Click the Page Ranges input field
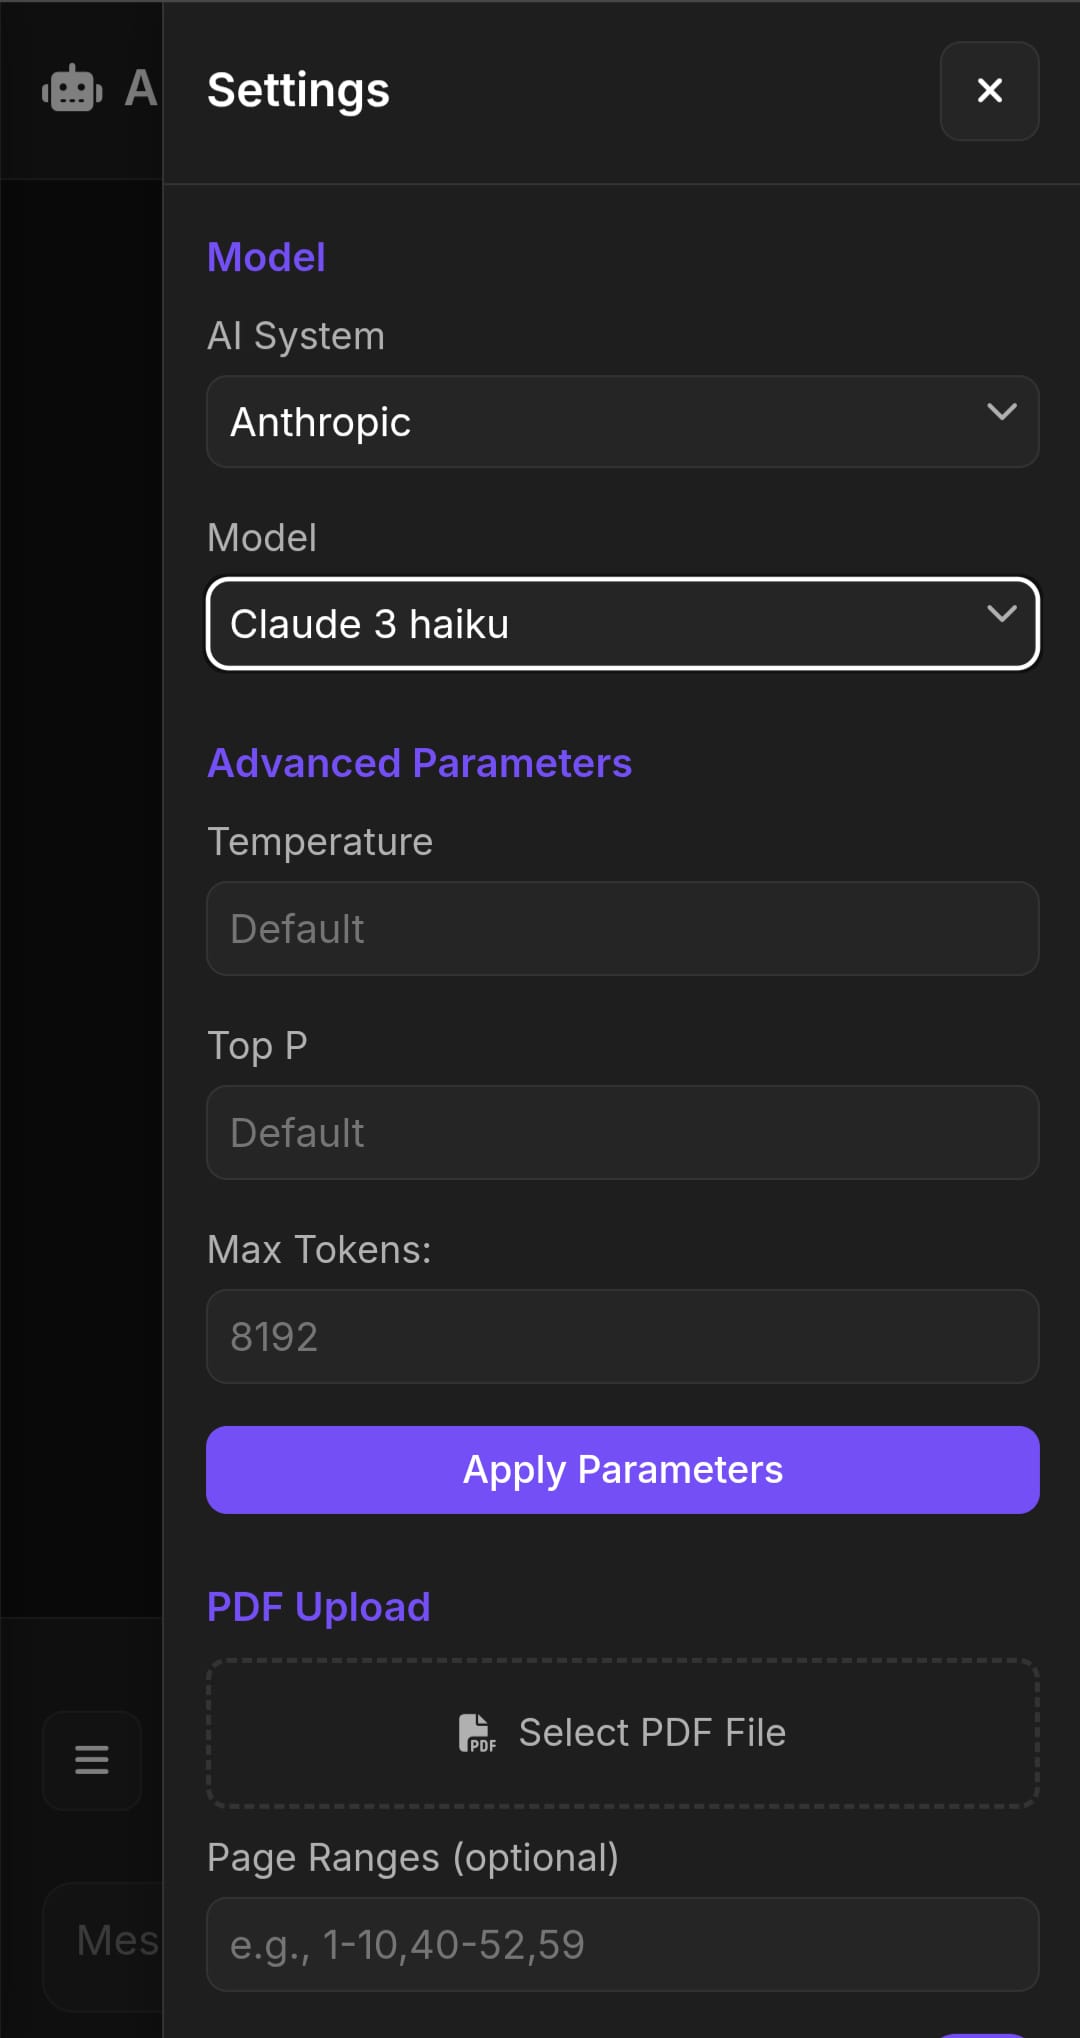The height and width of the screenshot is (2038, 1080). pos(622,1944)
